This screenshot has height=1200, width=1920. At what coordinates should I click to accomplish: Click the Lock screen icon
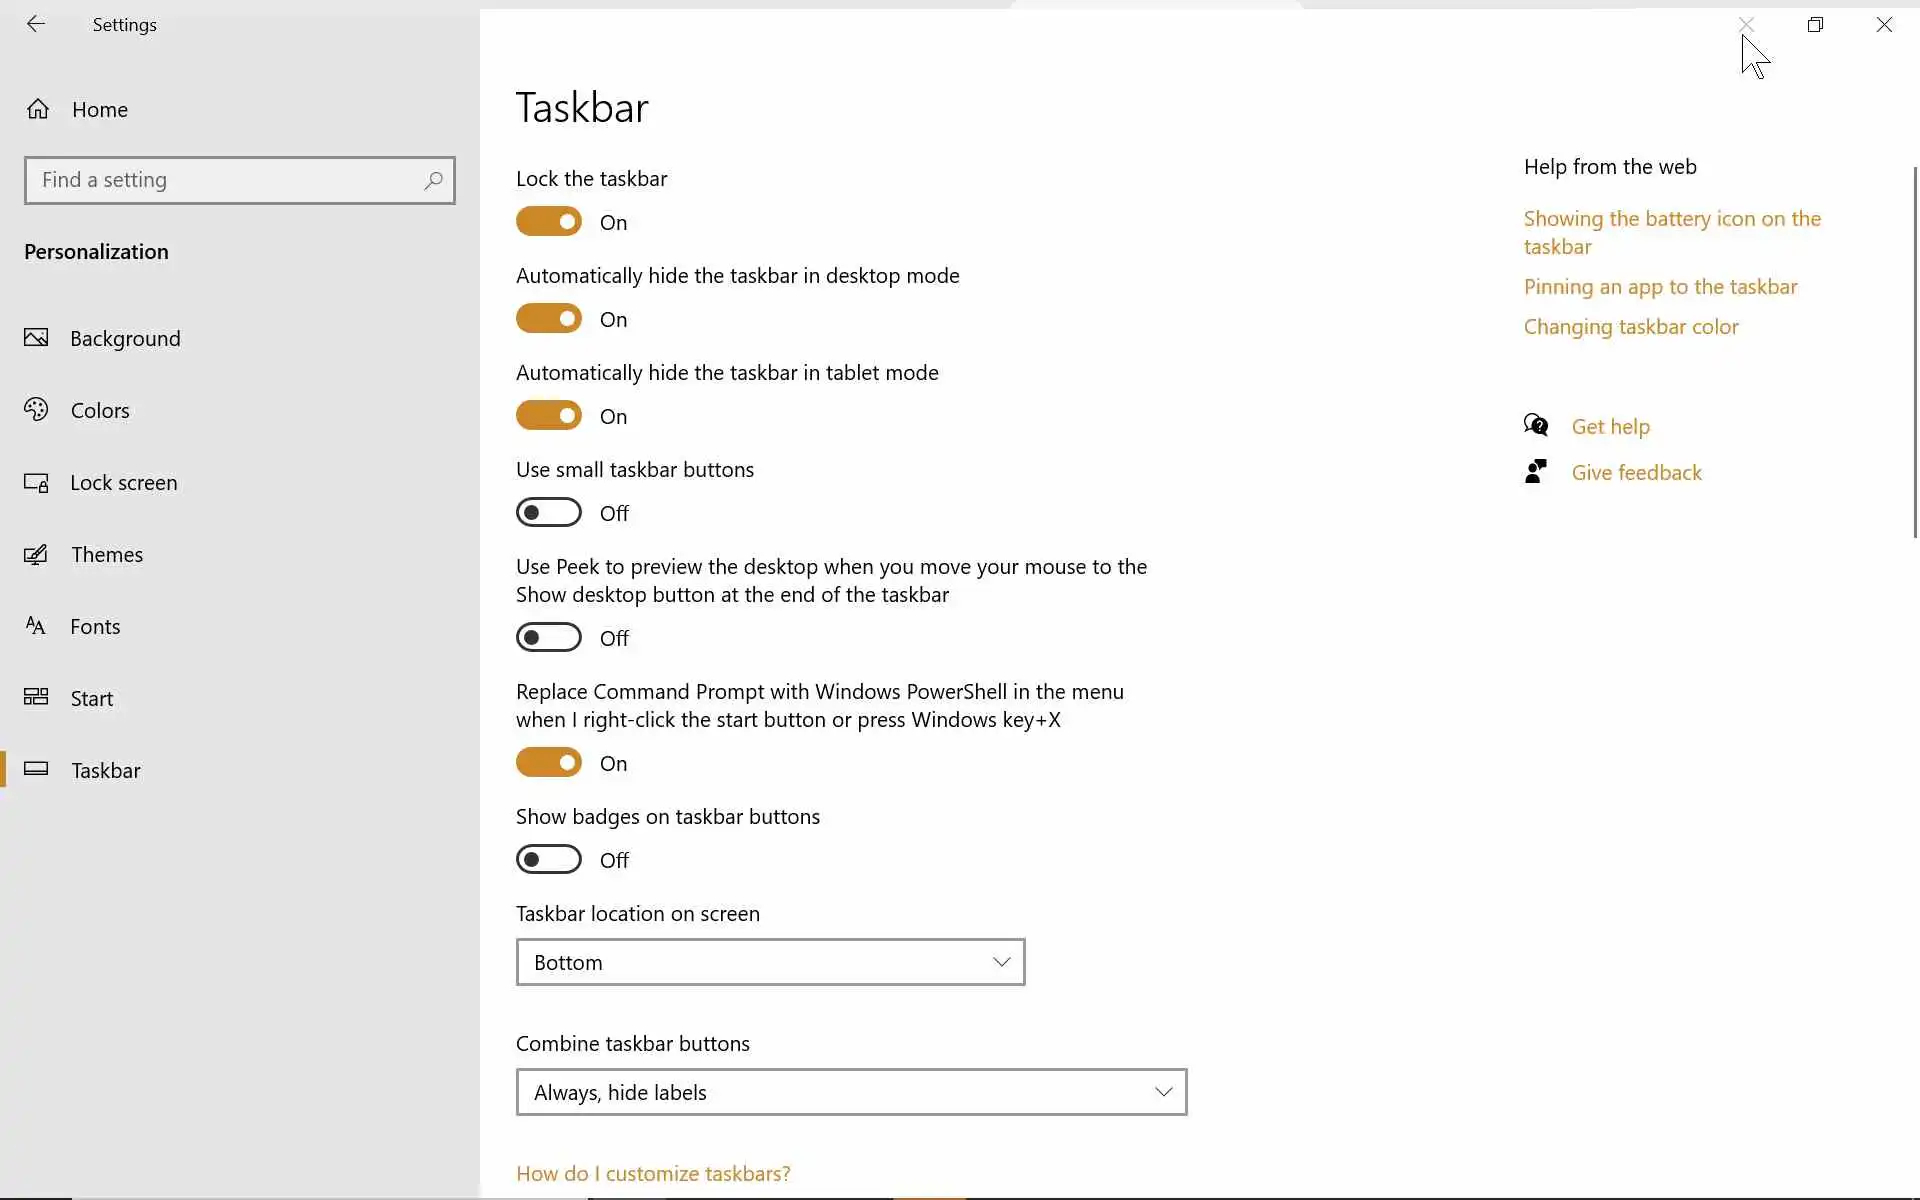click(x=36, y=483)
